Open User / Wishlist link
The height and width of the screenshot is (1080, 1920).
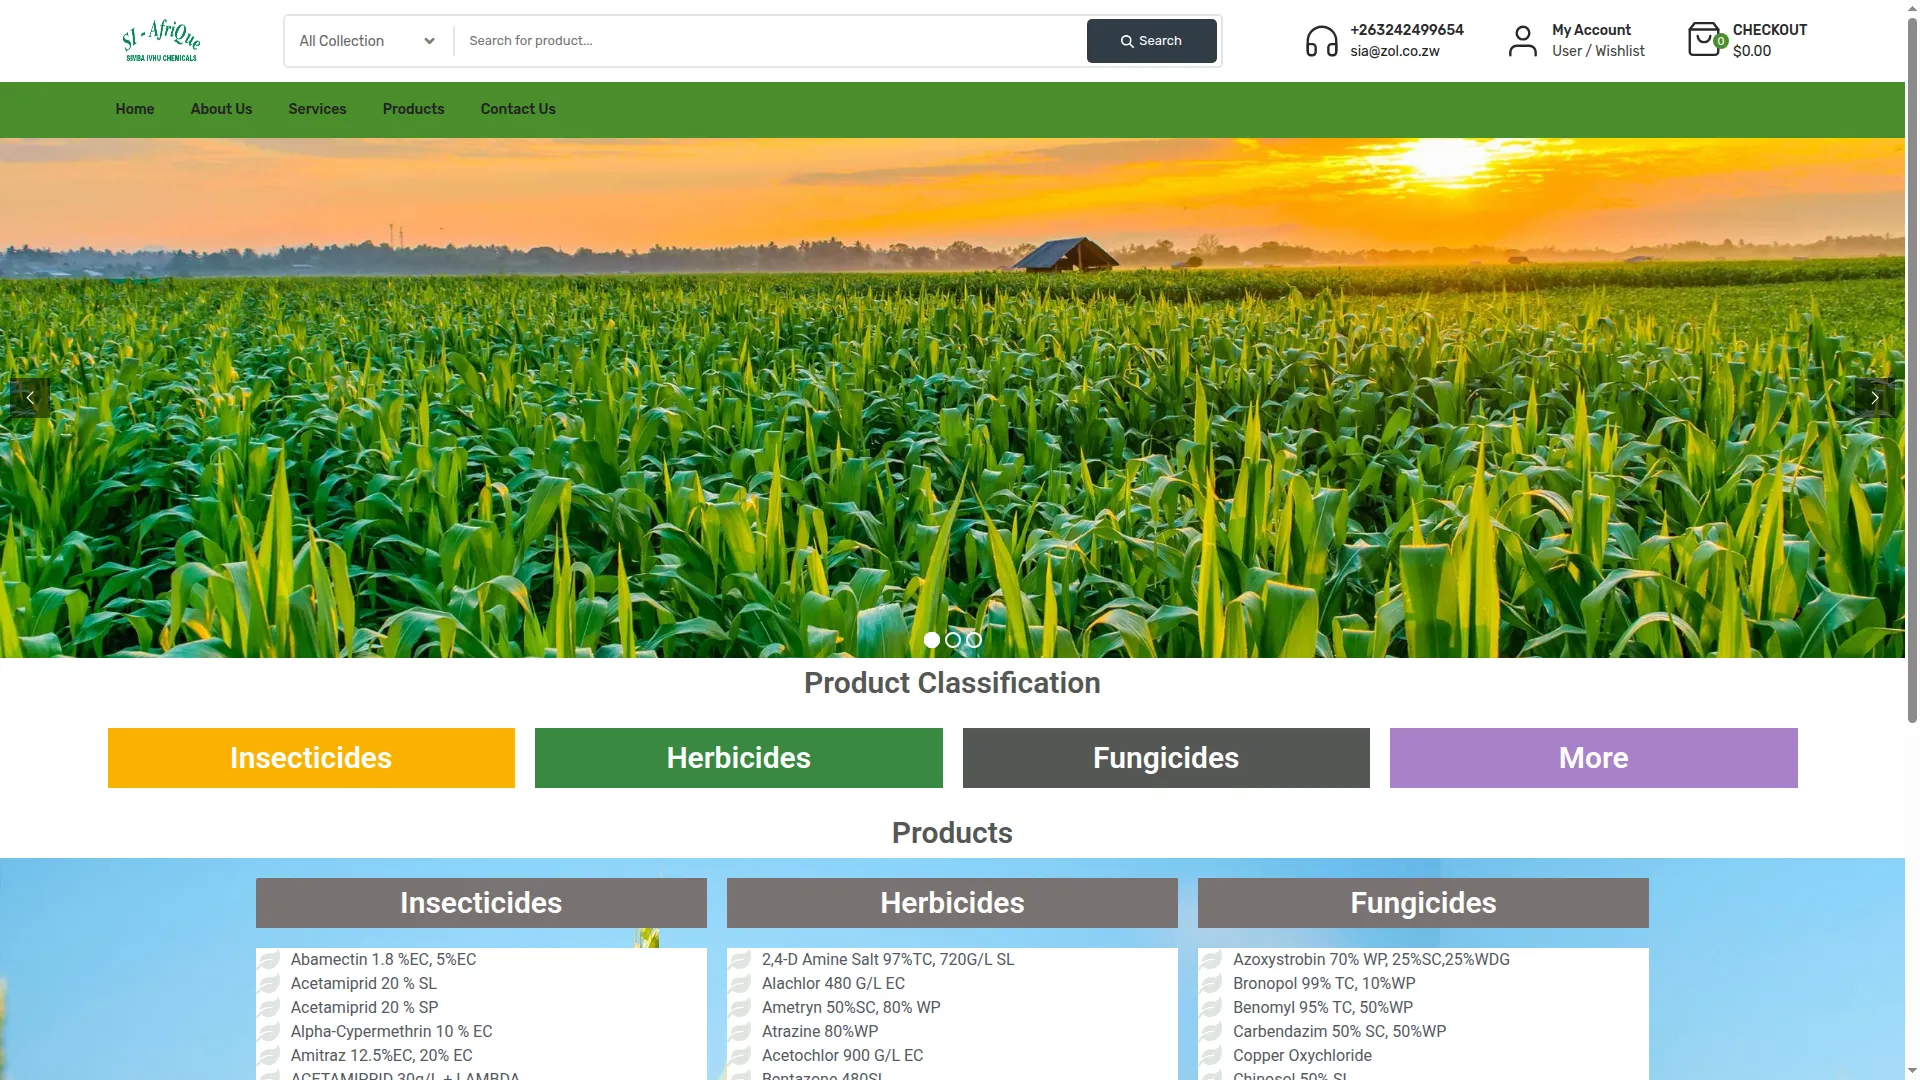click(x=1598, y=51)
